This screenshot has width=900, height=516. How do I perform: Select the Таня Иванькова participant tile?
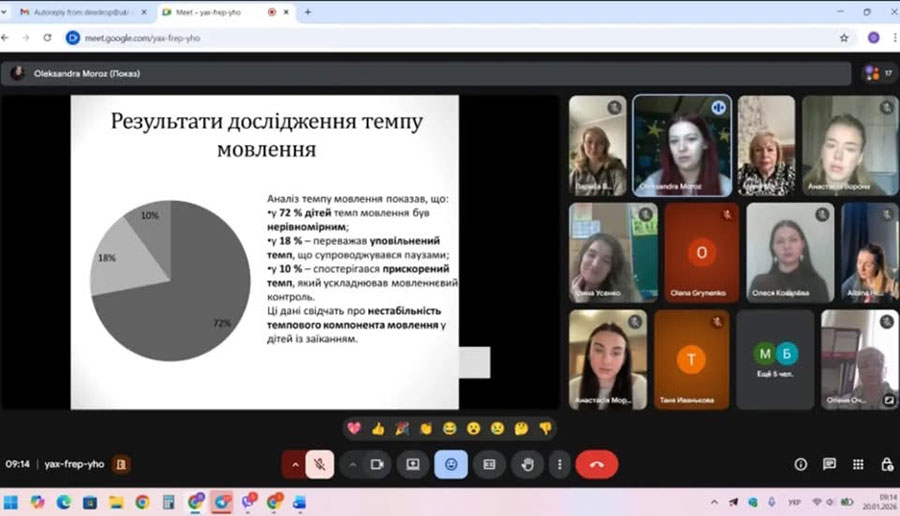tap(692, 360)
